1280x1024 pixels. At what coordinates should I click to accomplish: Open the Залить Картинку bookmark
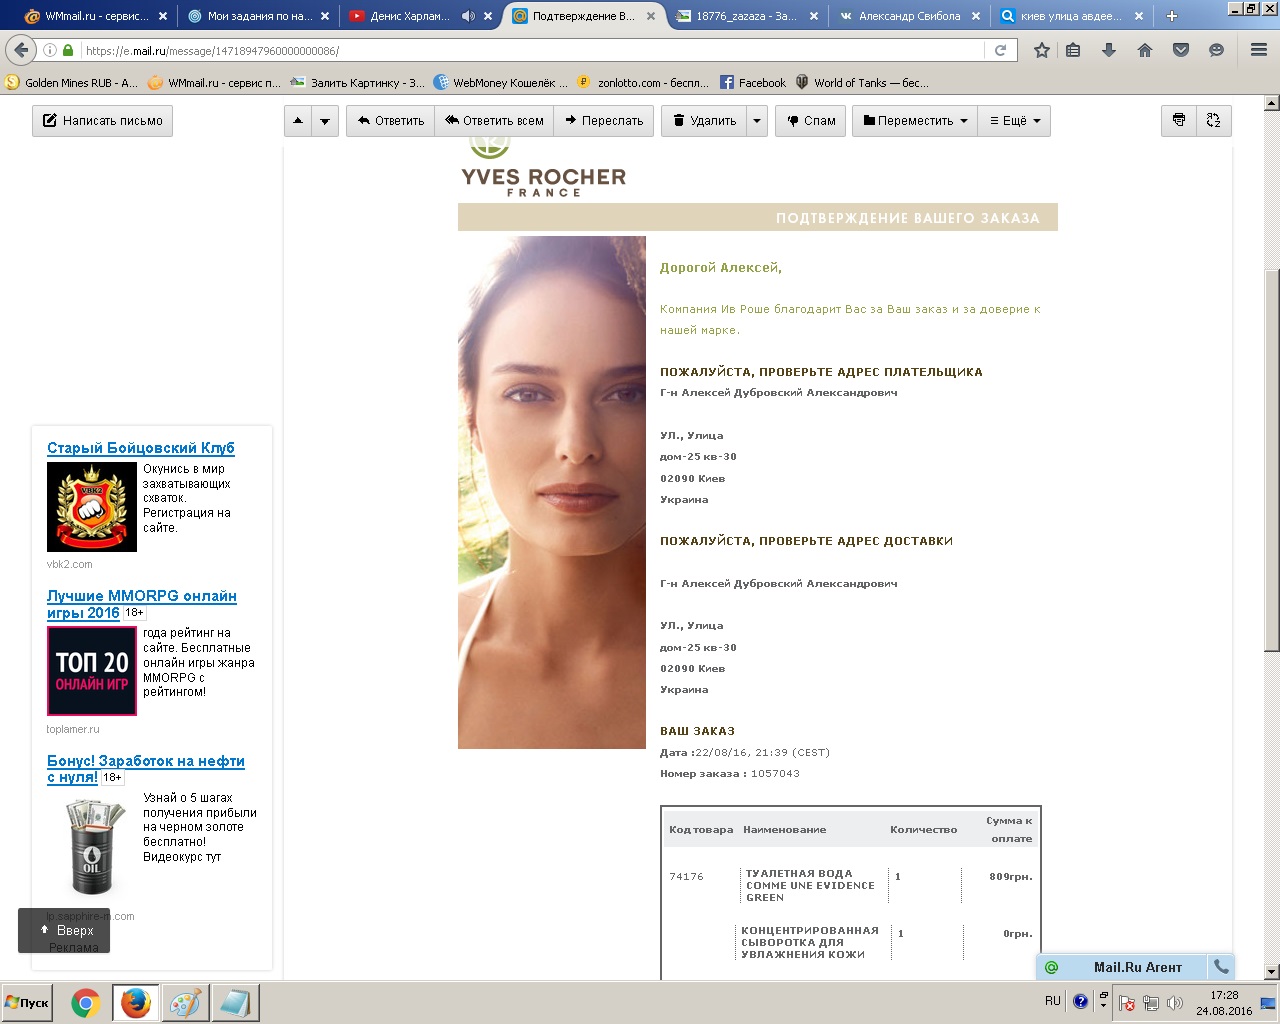pos(357,83)
